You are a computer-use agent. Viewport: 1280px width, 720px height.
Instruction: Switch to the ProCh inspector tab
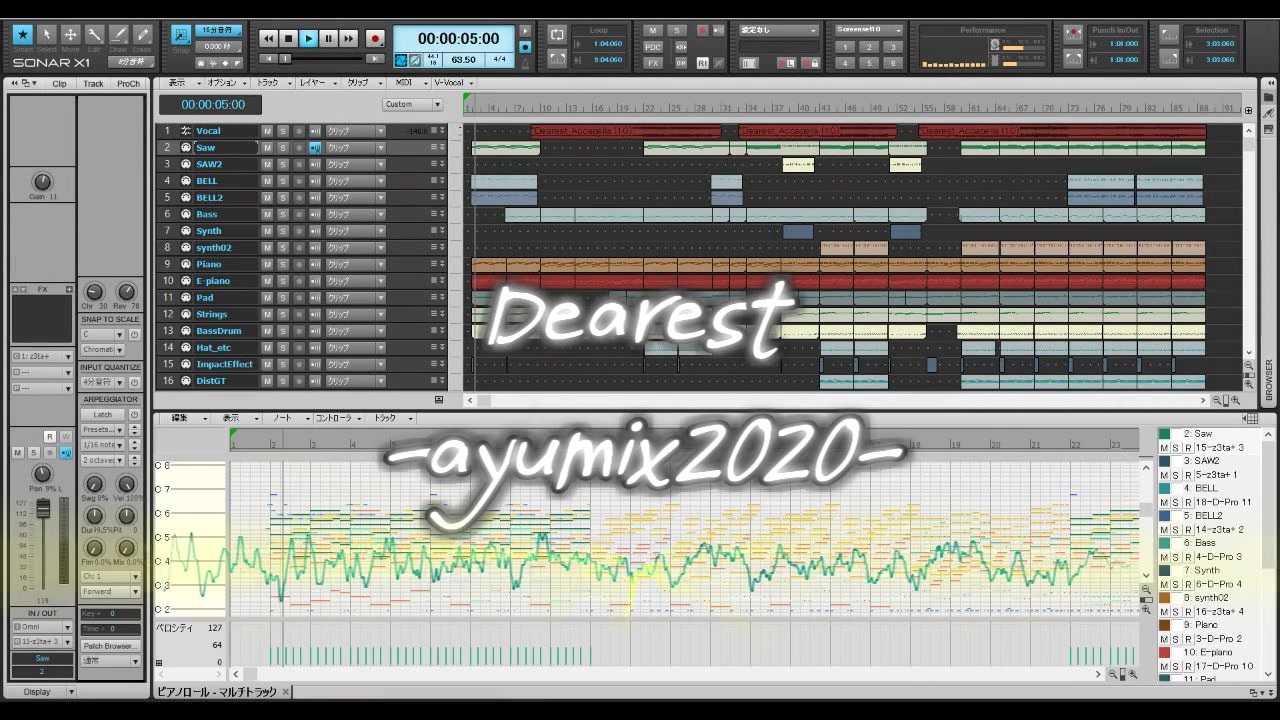128,84
